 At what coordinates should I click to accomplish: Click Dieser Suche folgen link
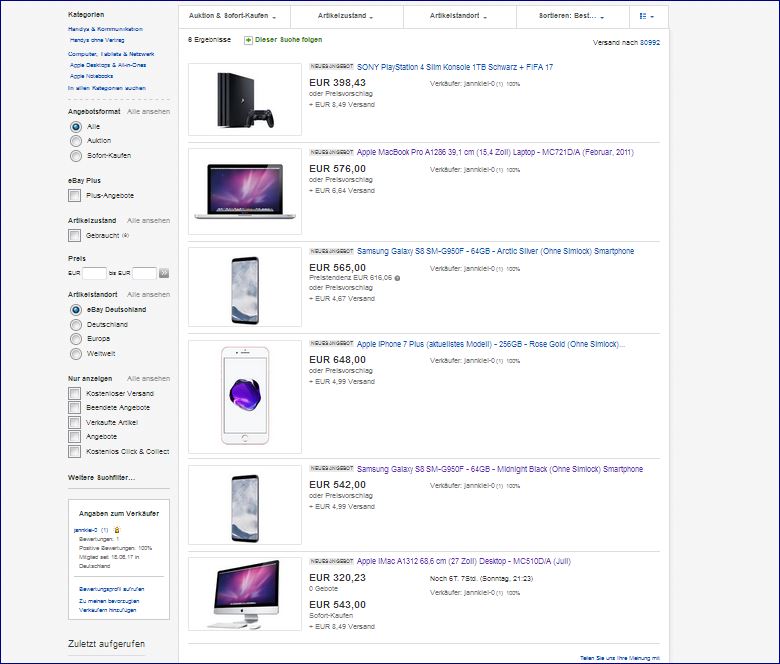(x=289, y=40)
